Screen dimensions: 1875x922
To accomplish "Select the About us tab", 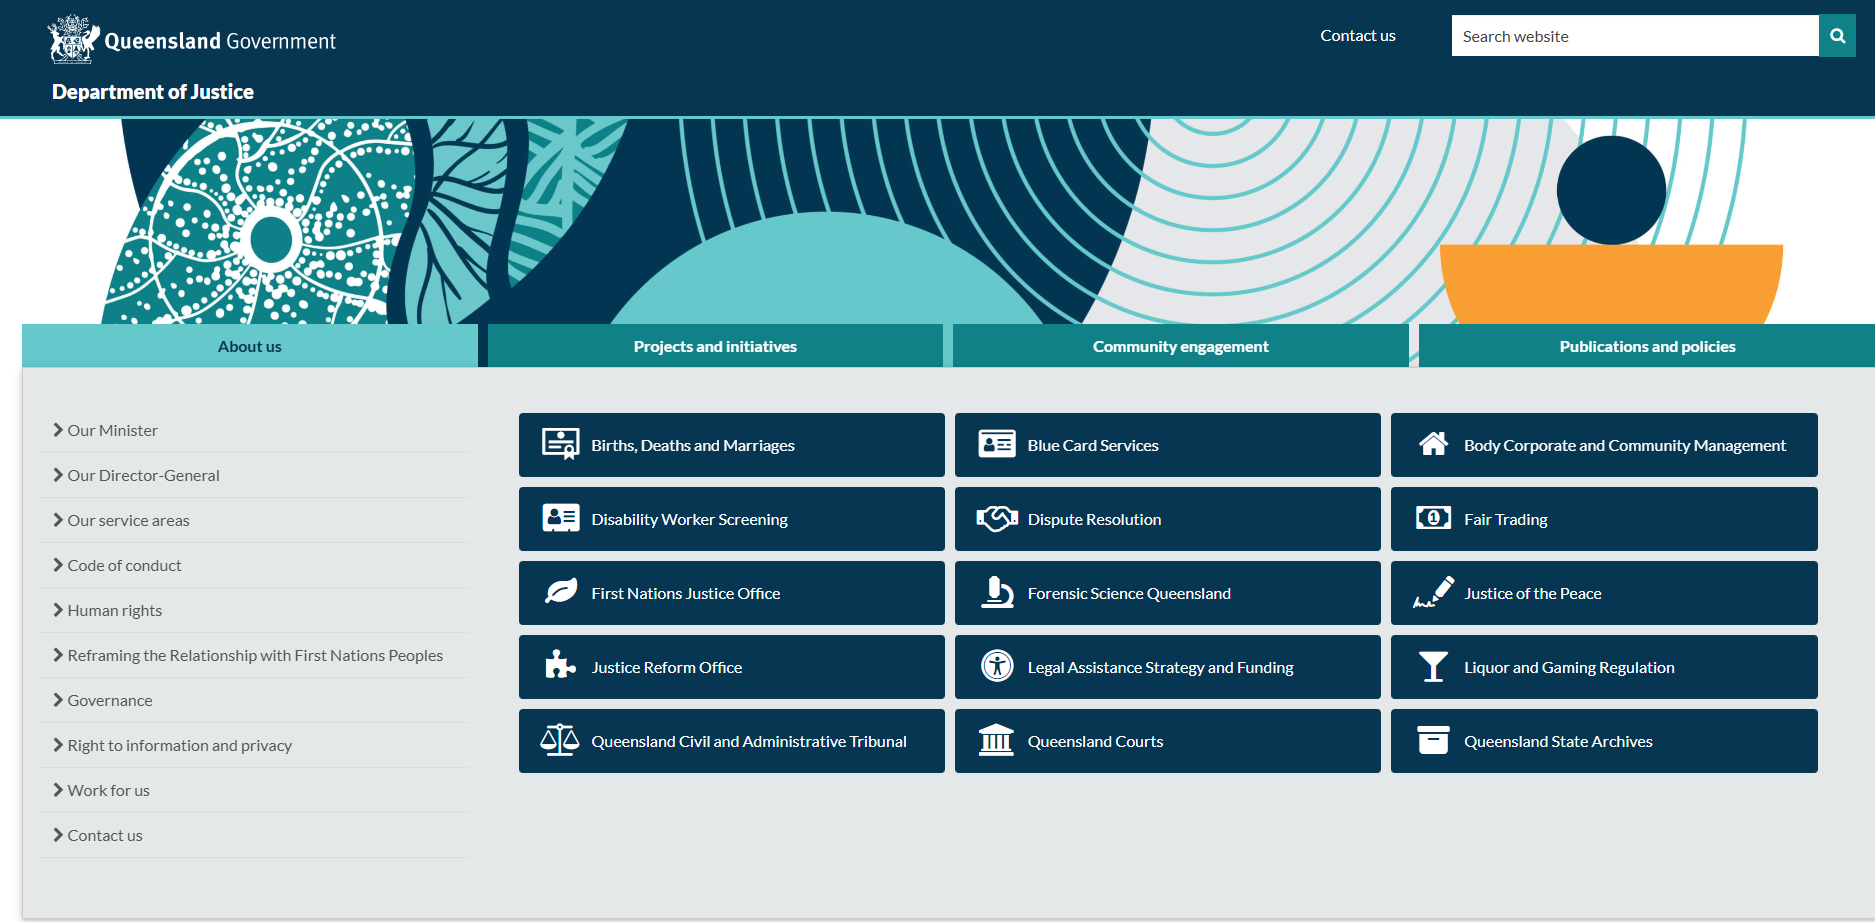I will point(250,346).
